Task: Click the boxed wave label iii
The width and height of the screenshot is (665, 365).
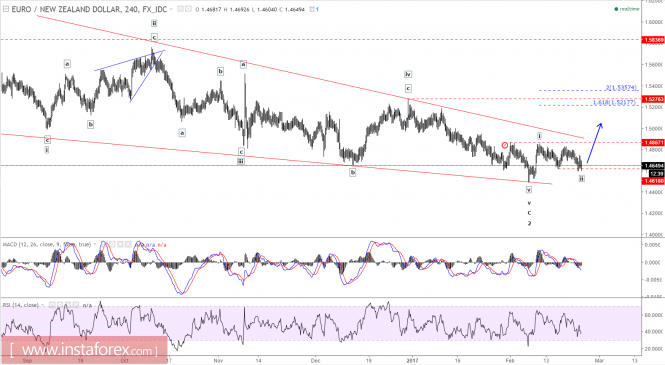Action: click(x=241, y=161)
